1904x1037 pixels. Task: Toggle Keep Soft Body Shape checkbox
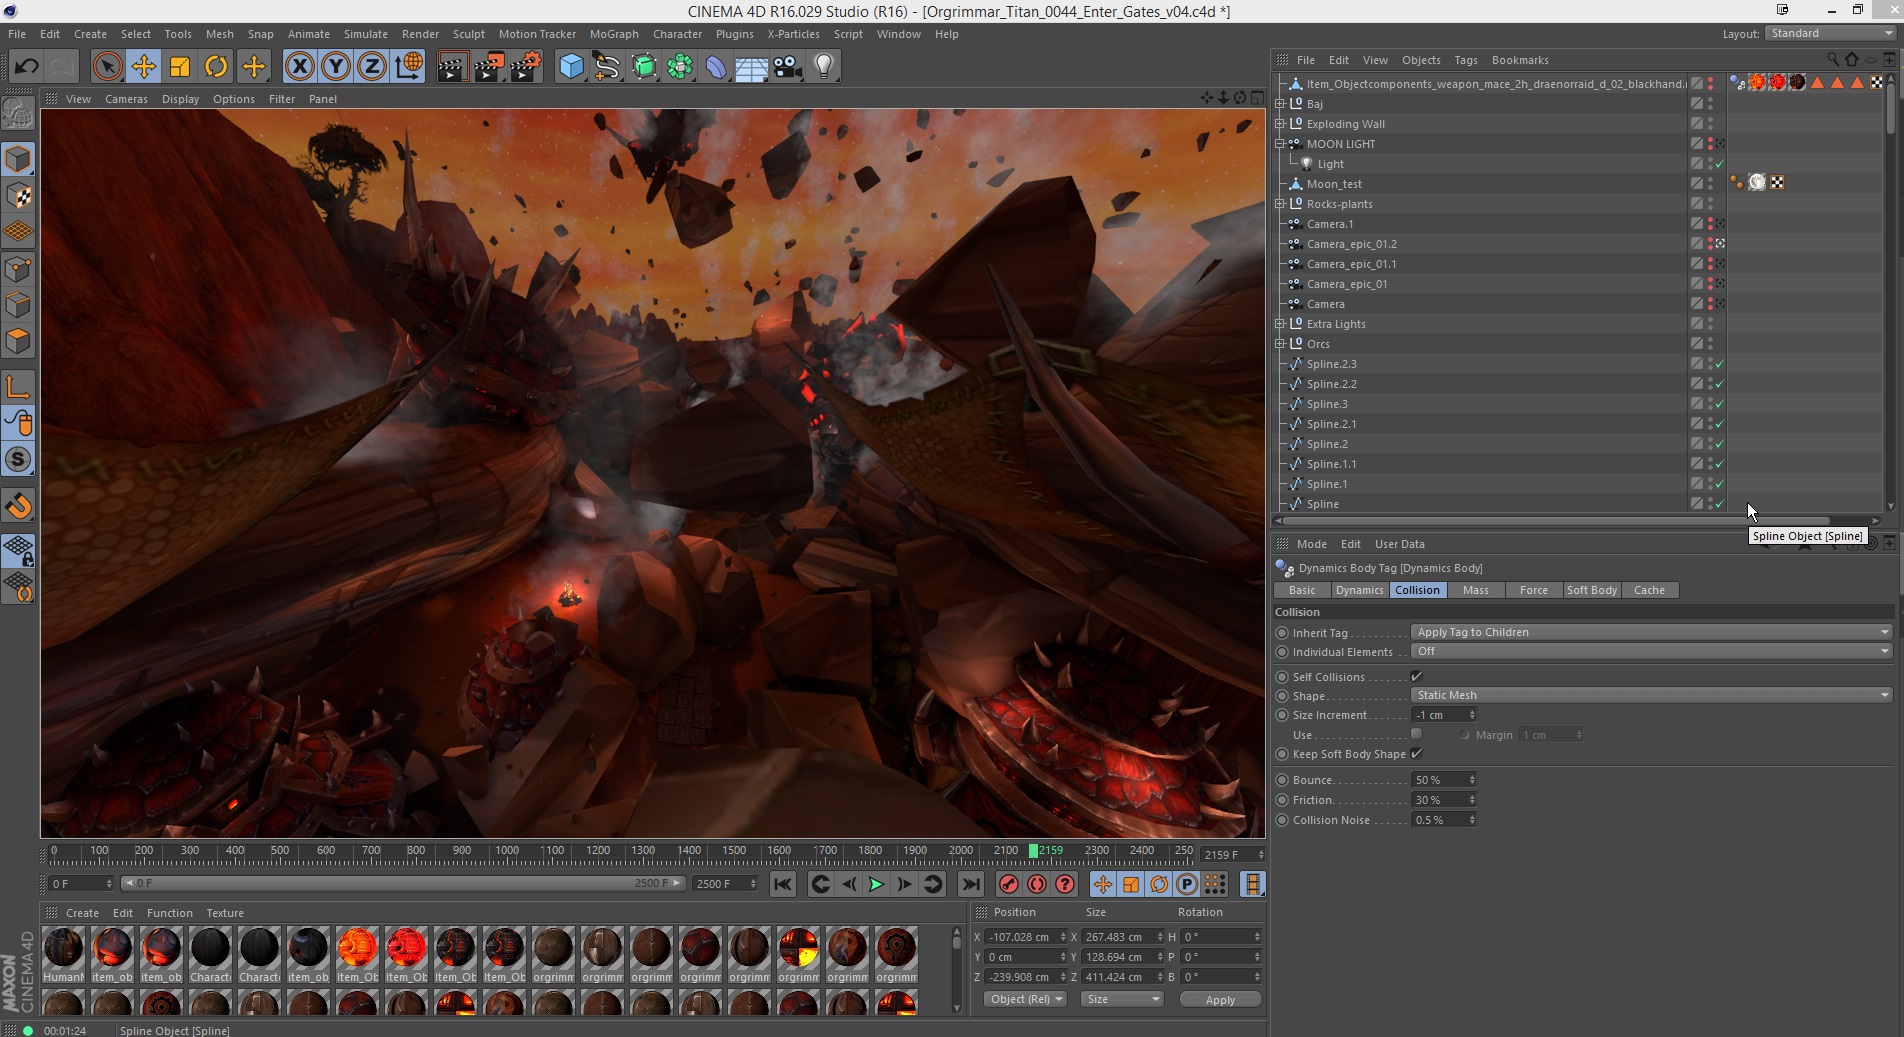[1416, 754]
